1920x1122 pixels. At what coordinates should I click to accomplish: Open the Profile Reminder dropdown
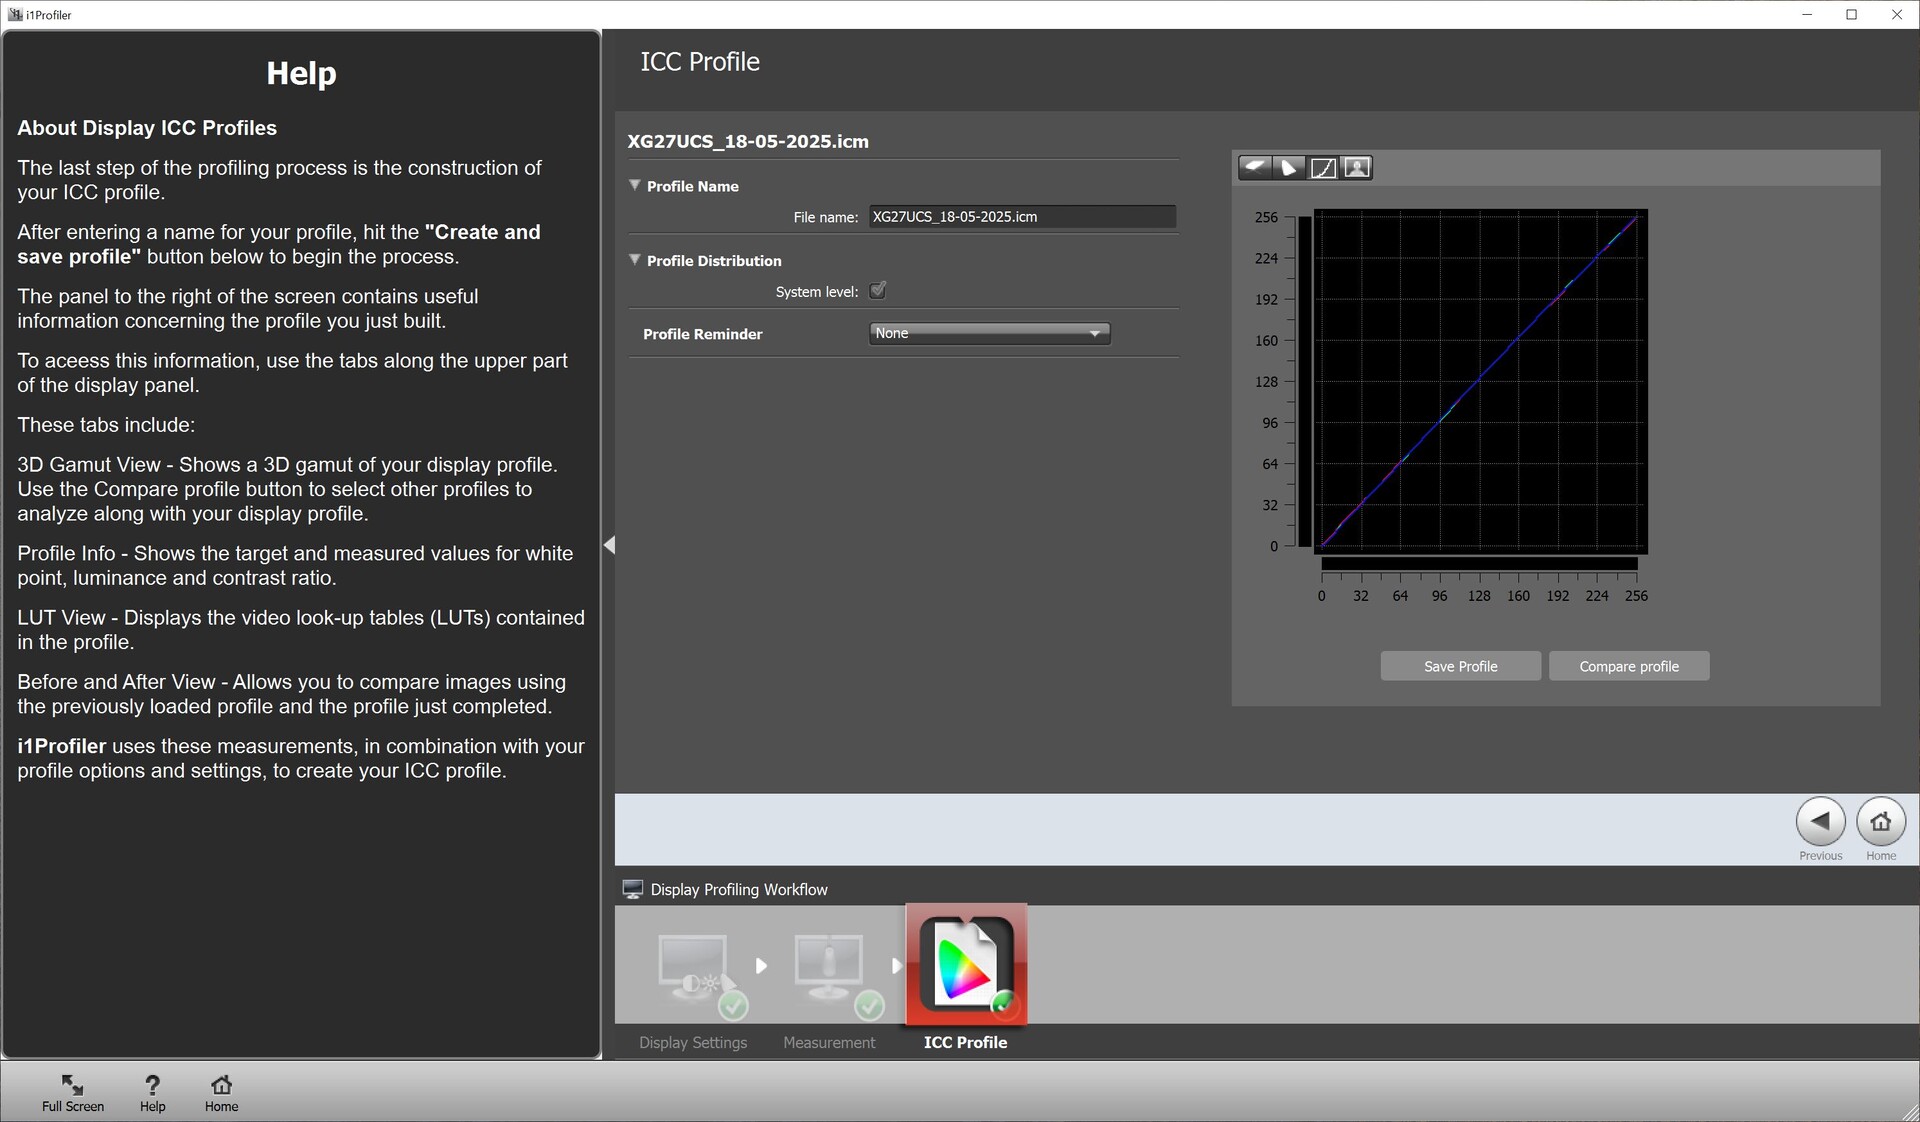pyautogui.click(x=989, y=333)
